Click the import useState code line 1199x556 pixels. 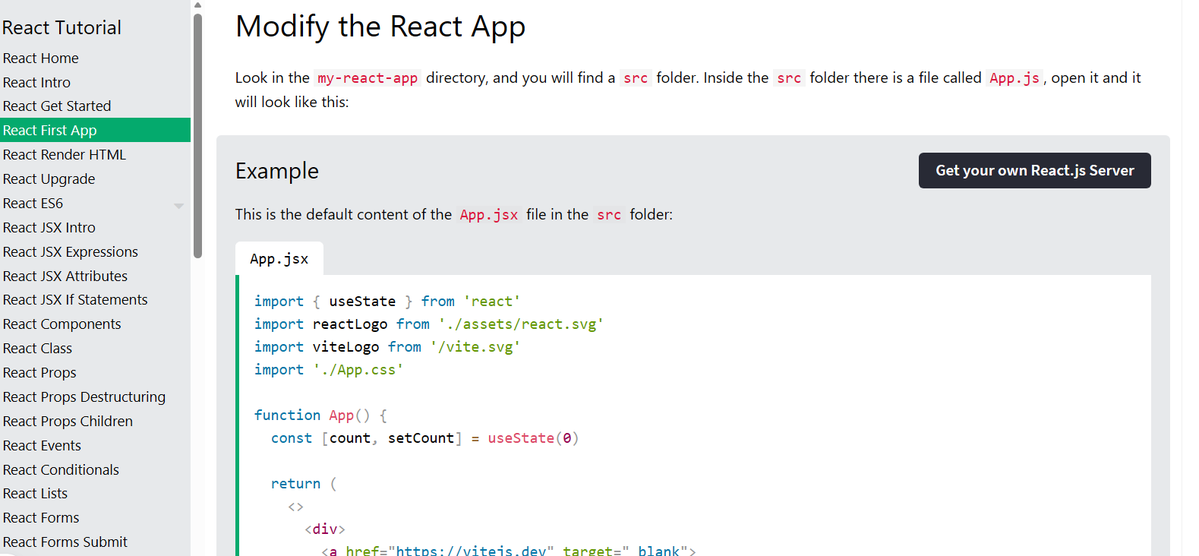[x=387, y=301]
